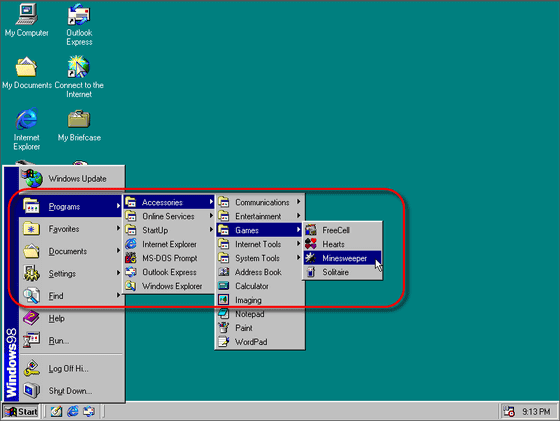Expand the Online Services submenu
The width and height of the screenshot is (560, 421).
tap(169, 216)
